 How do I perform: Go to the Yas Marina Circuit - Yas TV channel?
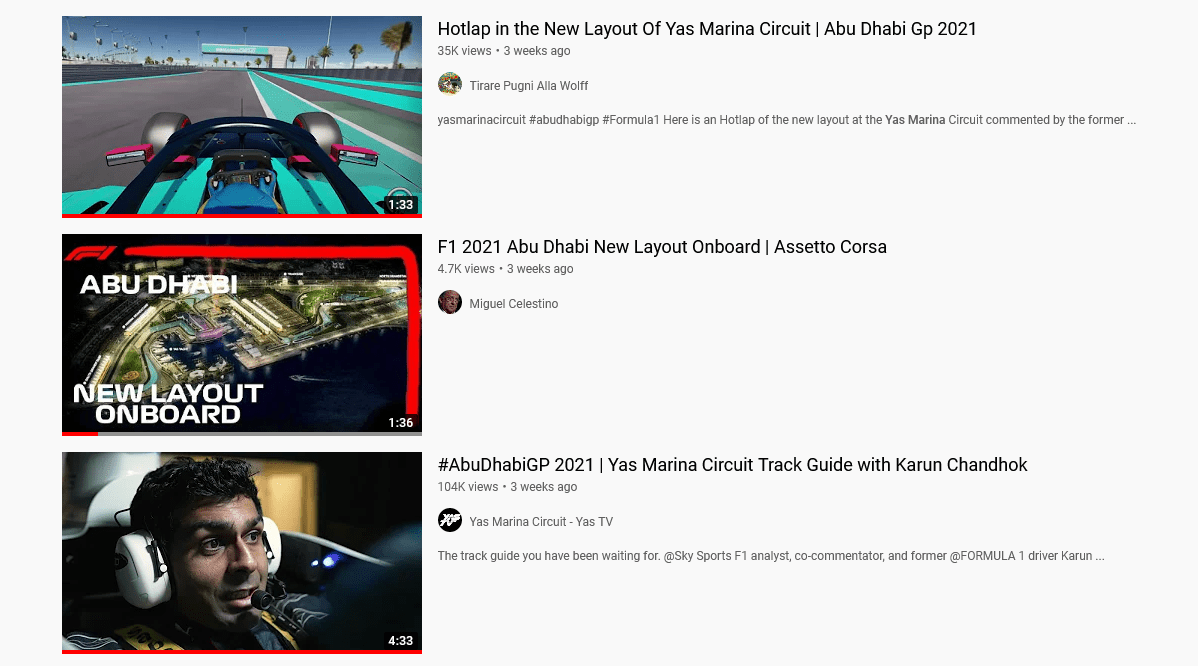[541, 522]
